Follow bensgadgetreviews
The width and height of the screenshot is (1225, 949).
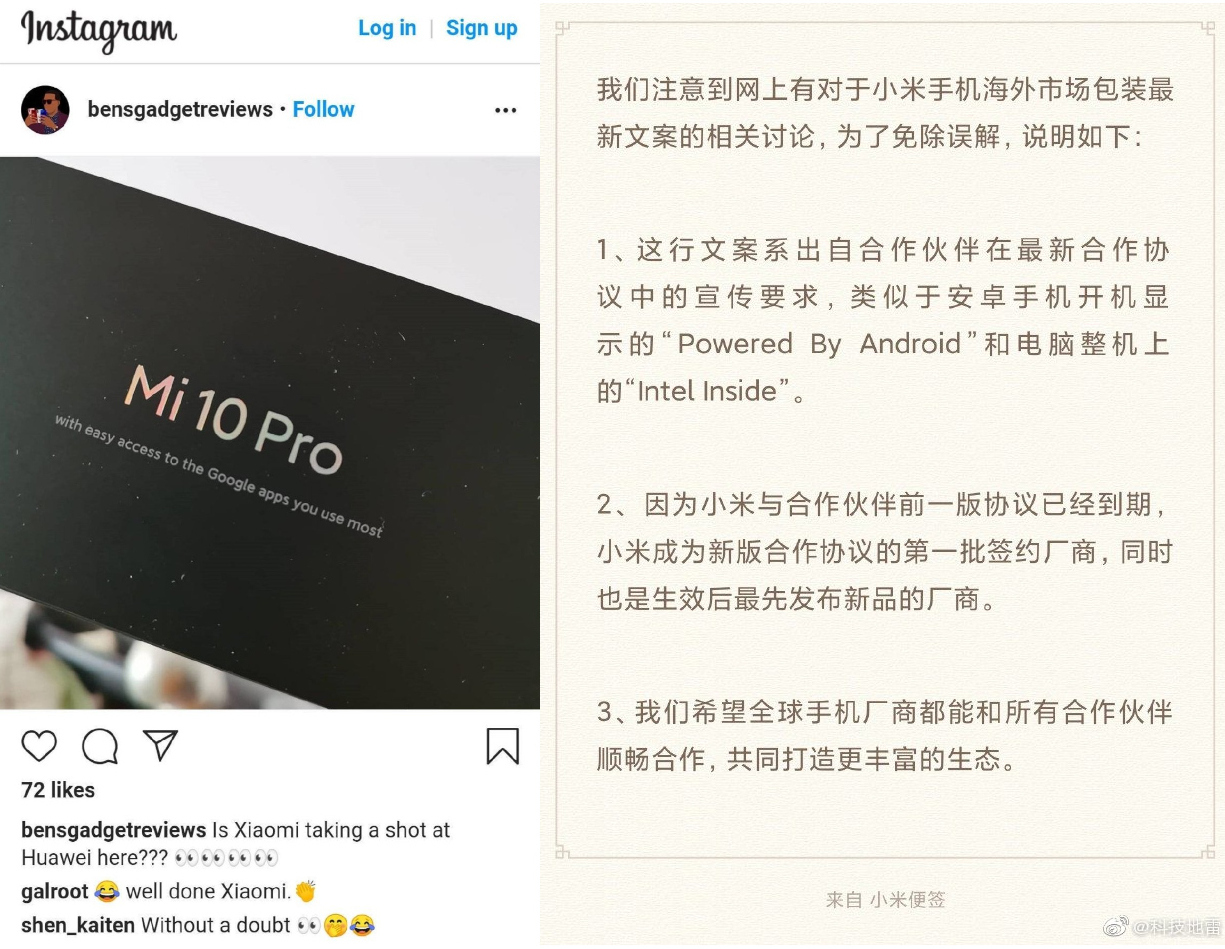point(323,109)
